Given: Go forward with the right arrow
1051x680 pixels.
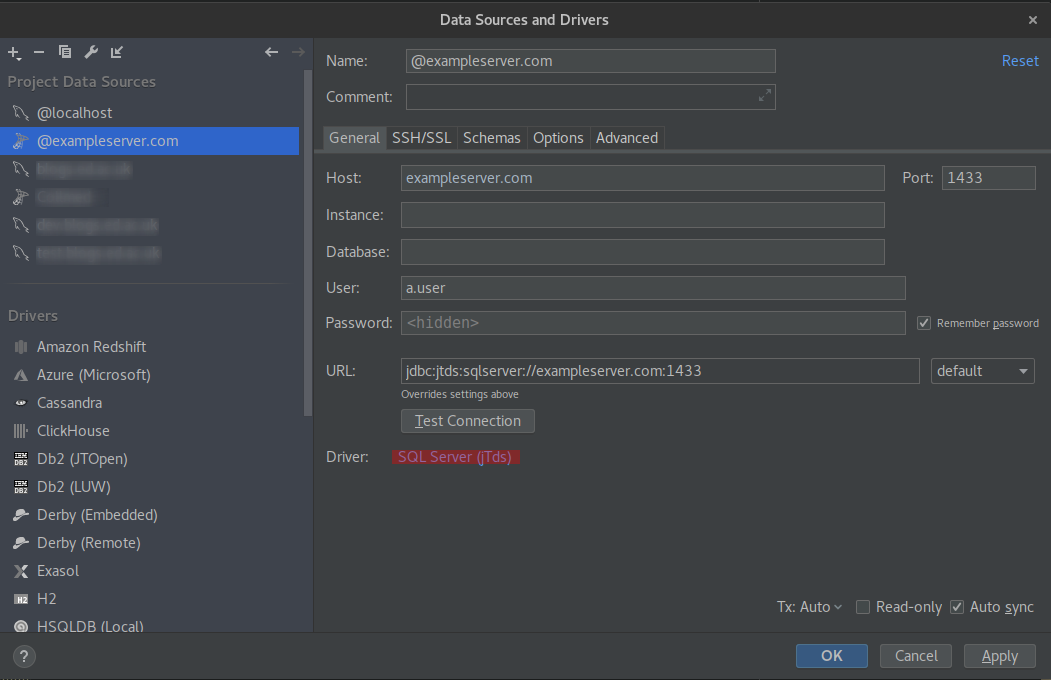Looking at the screenshot, I should (298, 52).
